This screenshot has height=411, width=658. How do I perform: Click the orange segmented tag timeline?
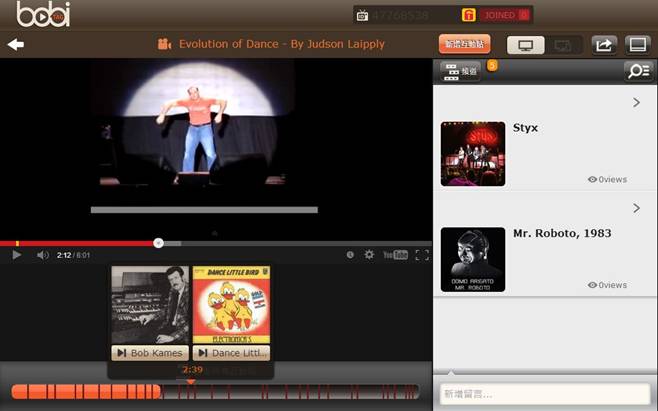[x=215, y=392]
